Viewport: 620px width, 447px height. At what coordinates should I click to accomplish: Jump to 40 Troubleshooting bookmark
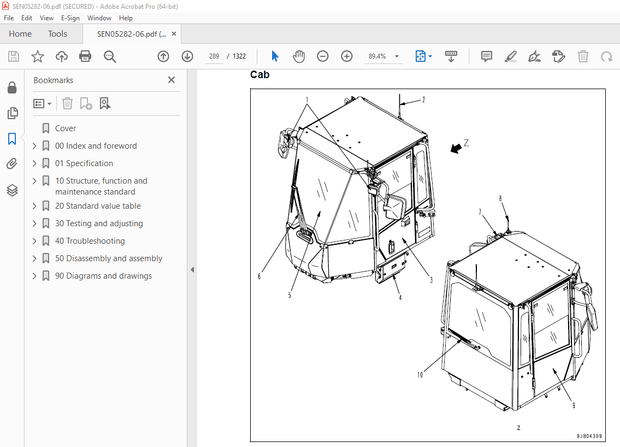[x=90, y=241]
